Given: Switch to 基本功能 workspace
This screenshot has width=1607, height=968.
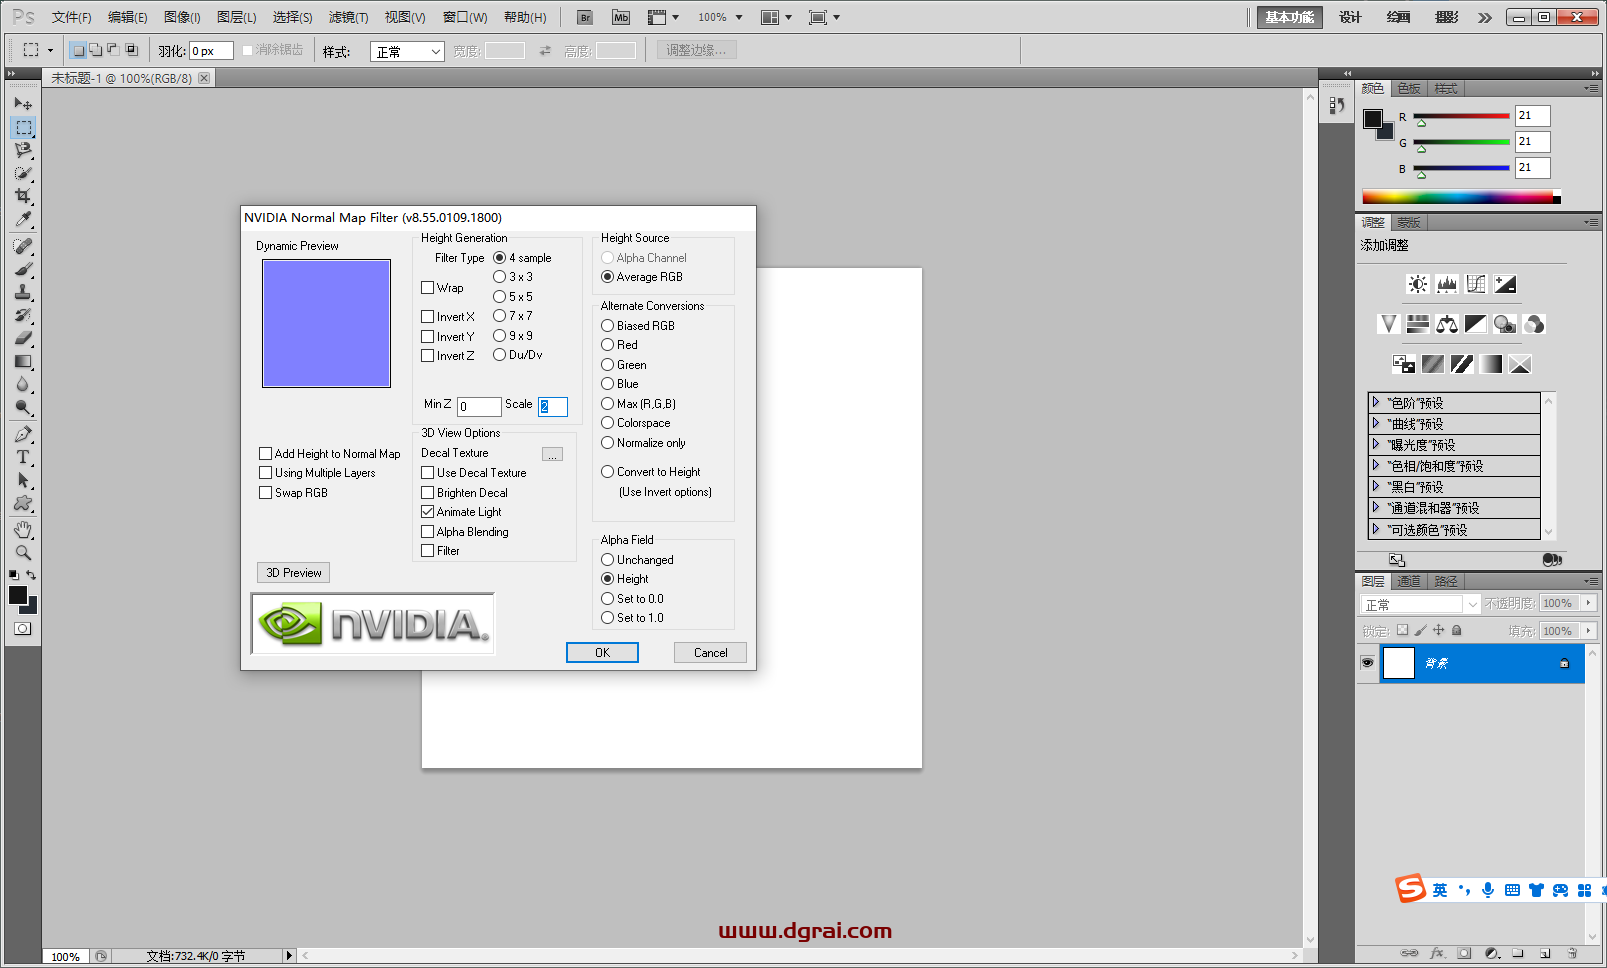Looking at the screenshot, I should 1289,17.
